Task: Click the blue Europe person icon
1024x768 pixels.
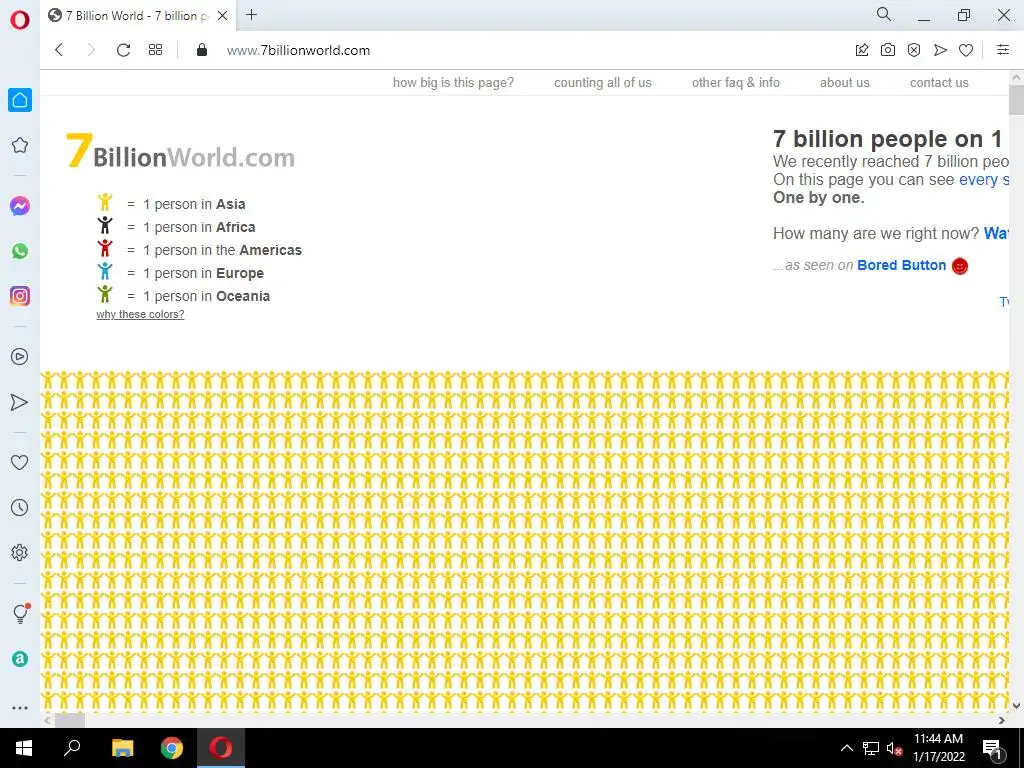Action: click(x=104, y=271)
